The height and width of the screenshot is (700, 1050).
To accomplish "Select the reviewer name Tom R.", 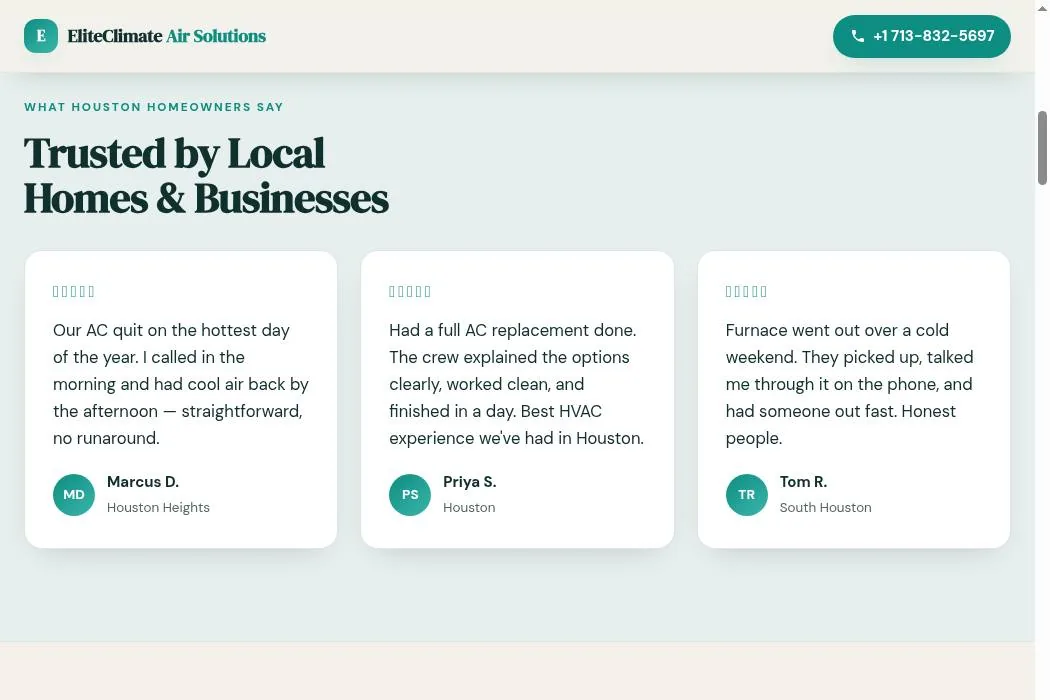I will click(x=803, y=482).
